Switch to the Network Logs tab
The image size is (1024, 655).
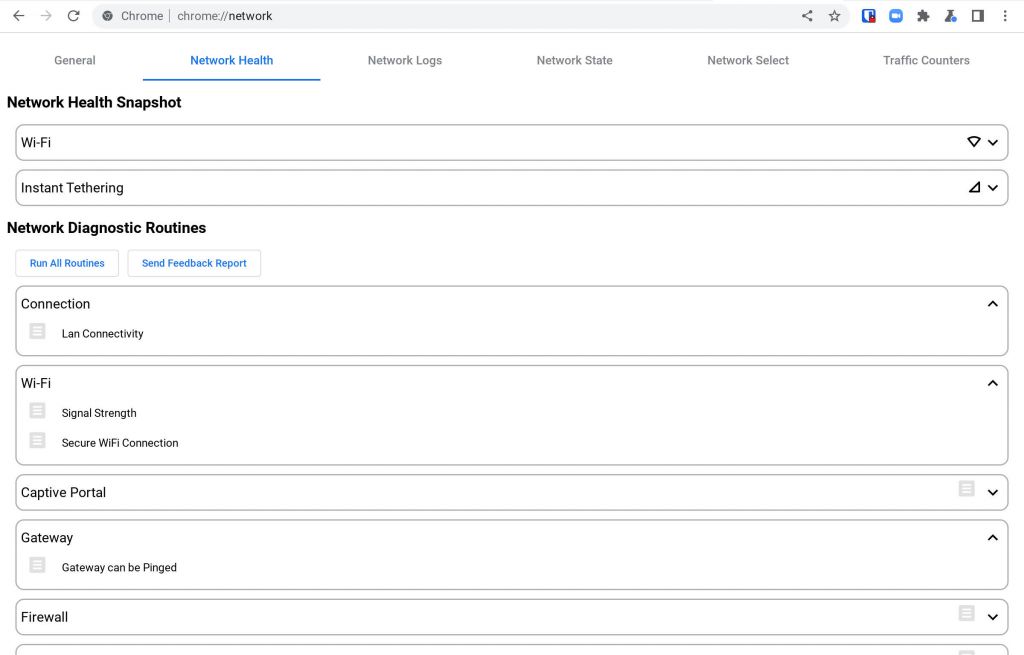click(x=404, y=60)
